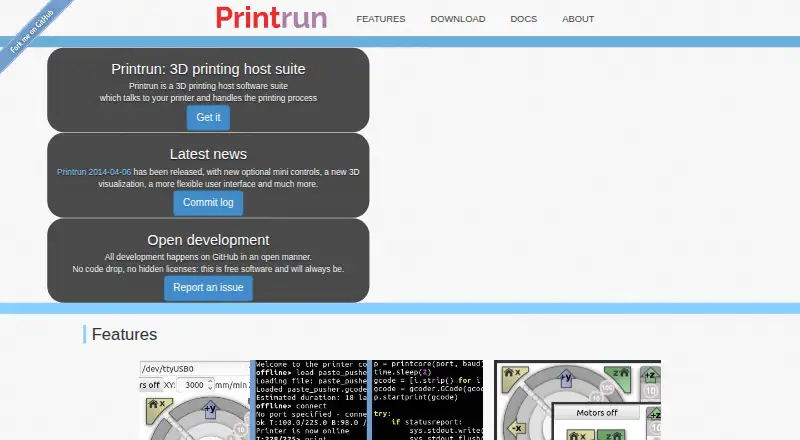Select DOCS in the navigation bar

click(523, 19)
